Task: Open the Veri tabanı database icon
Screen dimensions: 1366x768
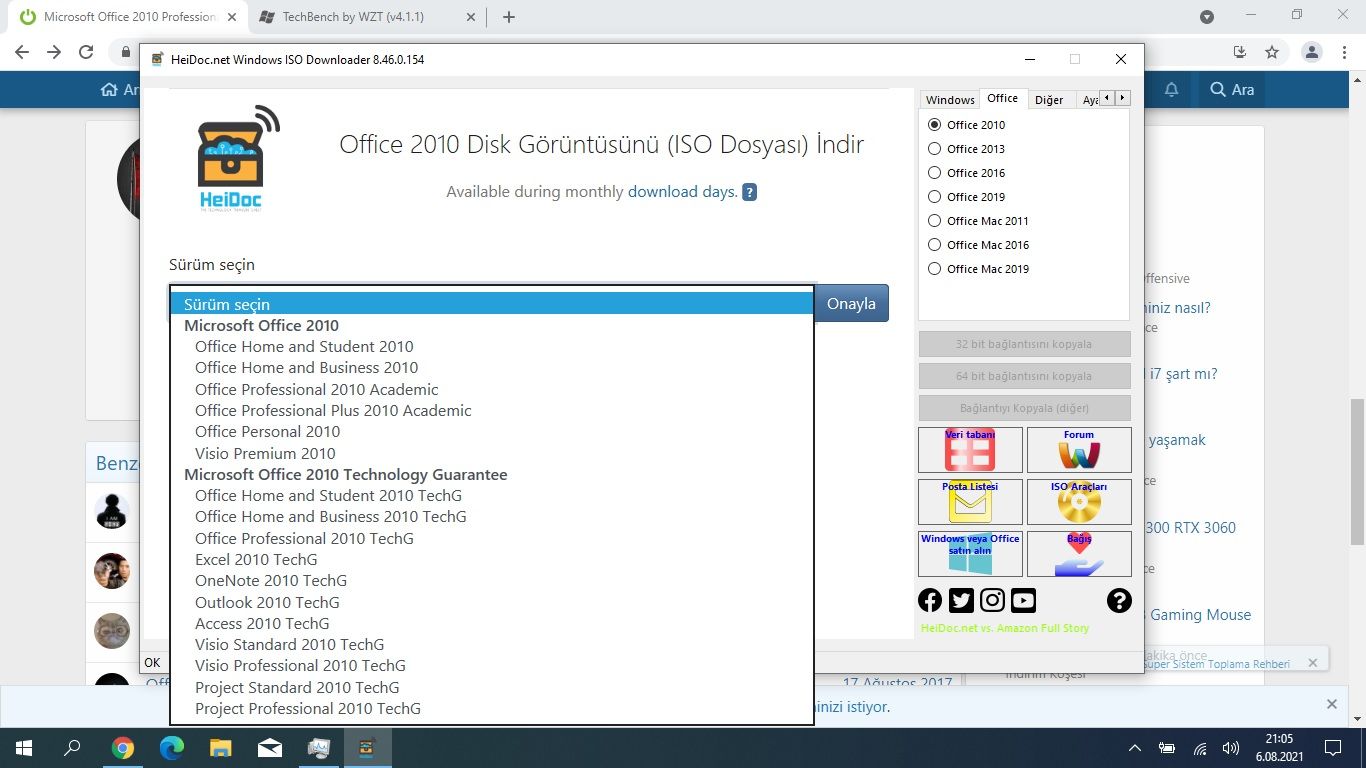Action: 970,450
